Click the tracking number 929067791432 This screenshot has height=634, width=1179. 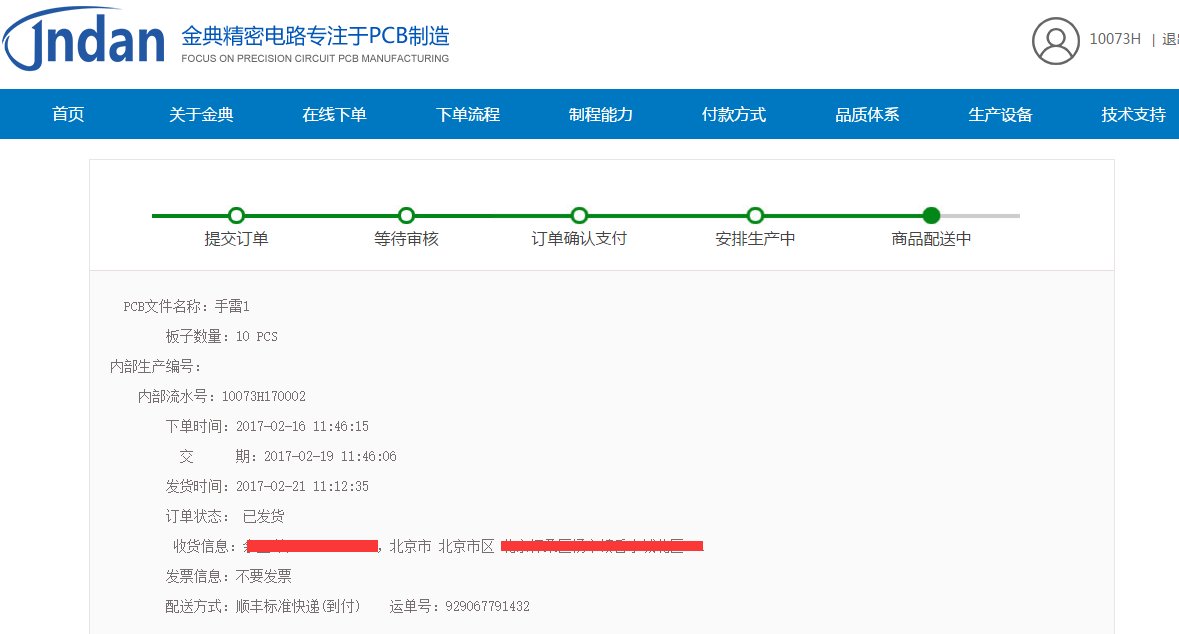click(x=487, y=607)
